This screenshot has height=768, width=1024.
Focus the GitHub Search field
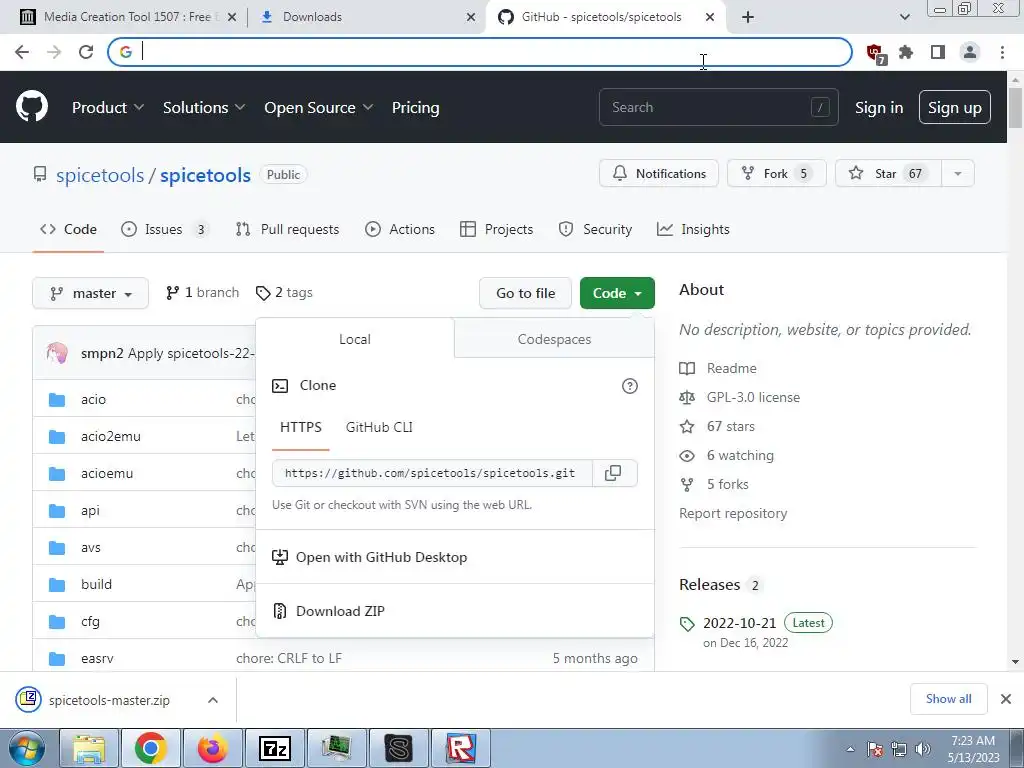(718, 107)
